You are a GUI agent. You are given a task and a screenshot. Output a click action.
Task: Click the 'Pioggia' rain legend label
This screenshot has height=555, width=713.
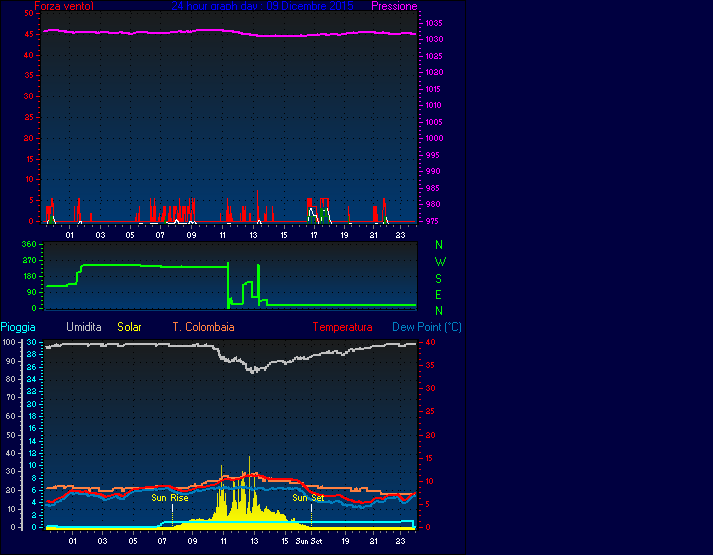18,327
